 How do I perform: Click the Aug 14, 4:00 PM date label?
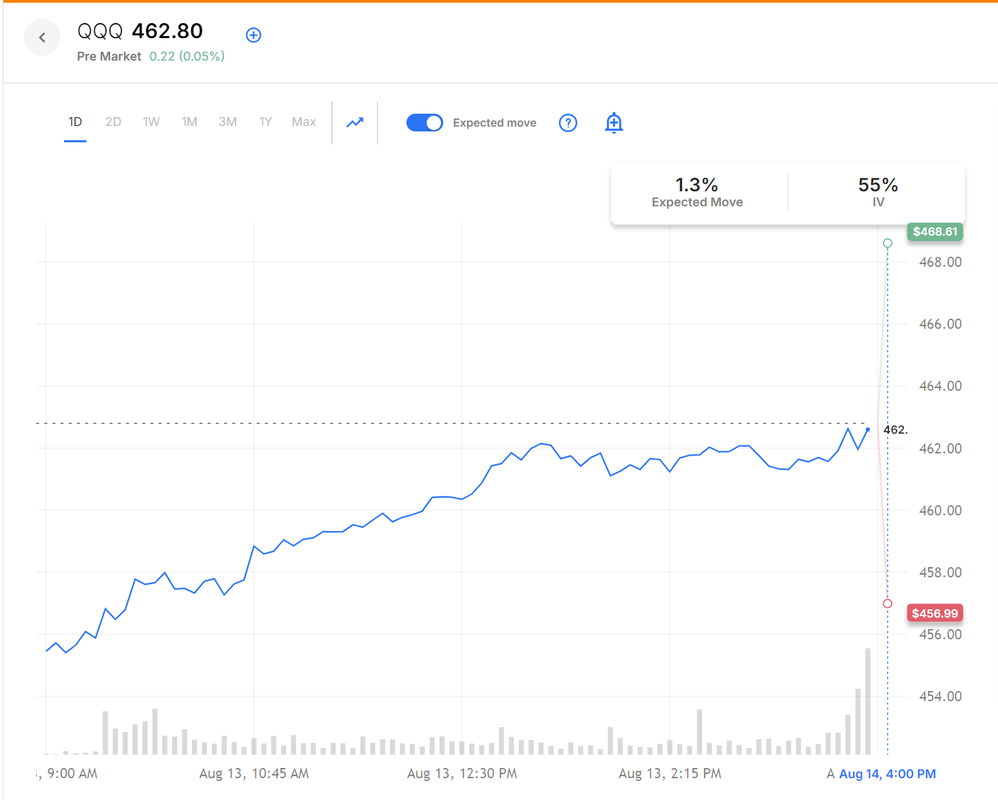[887, 774]
